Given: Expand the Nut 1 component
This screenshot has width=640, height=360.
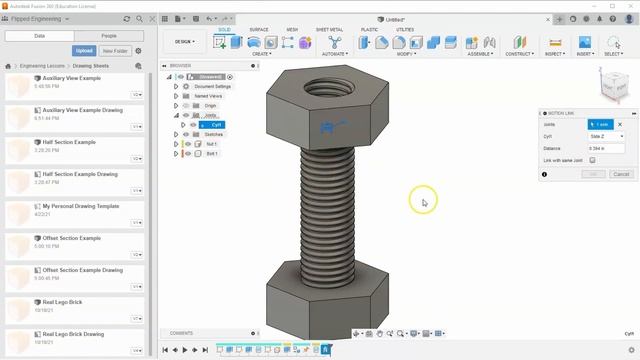Looking at the screenshot, I should click(x=176, y=144).
